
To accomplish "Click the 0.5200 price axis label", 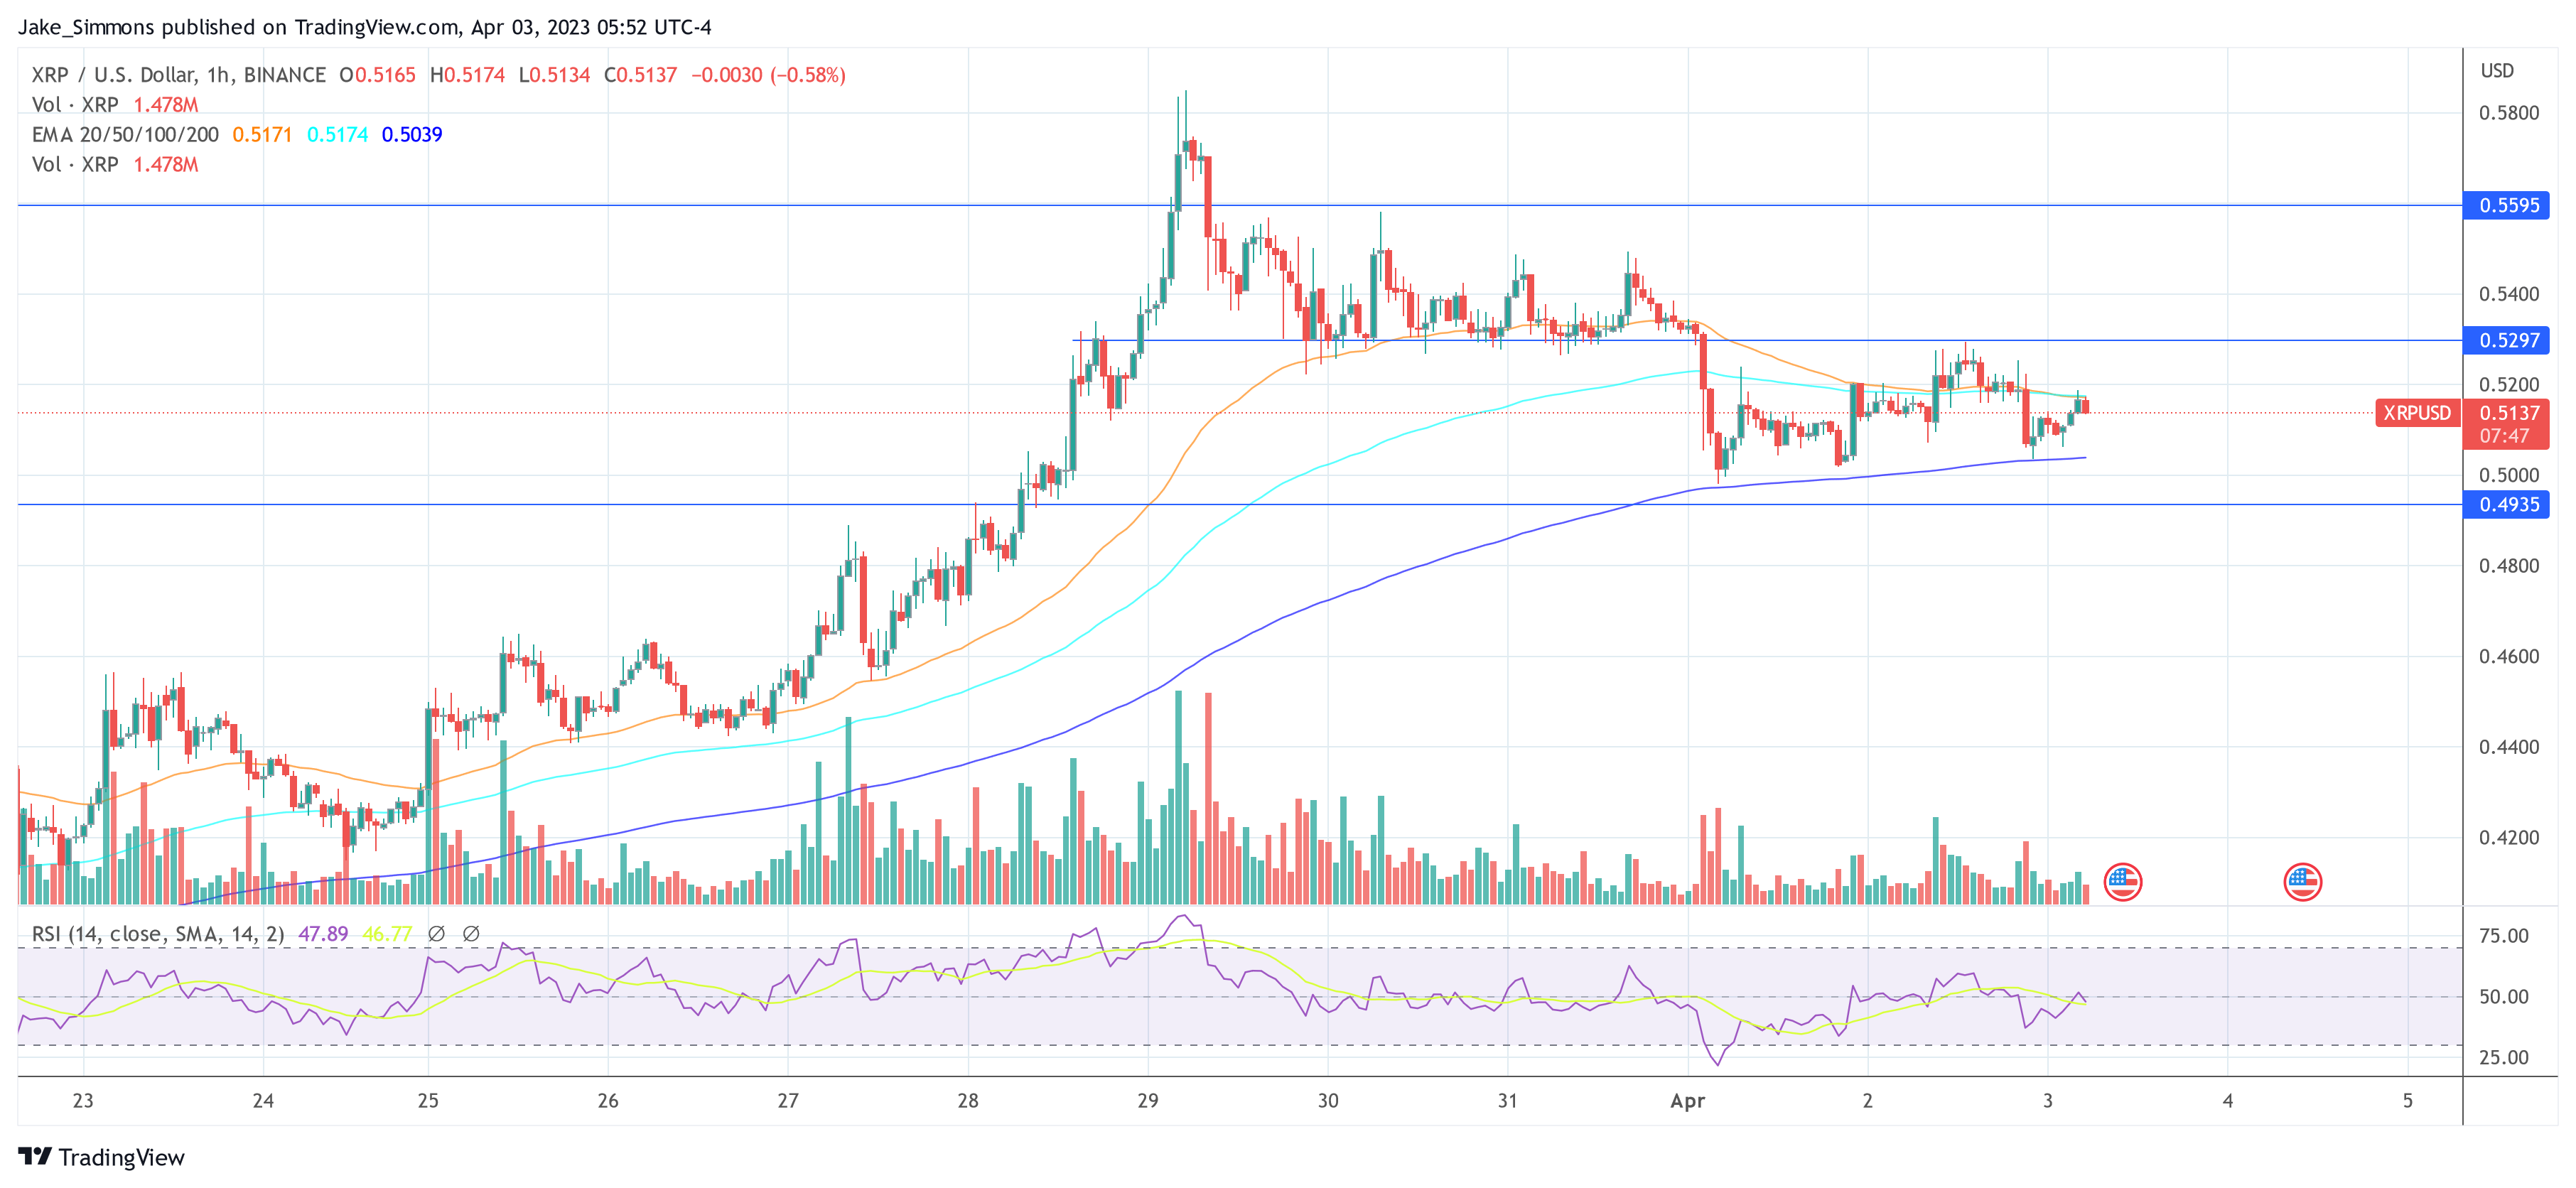I will [2509, 385].
